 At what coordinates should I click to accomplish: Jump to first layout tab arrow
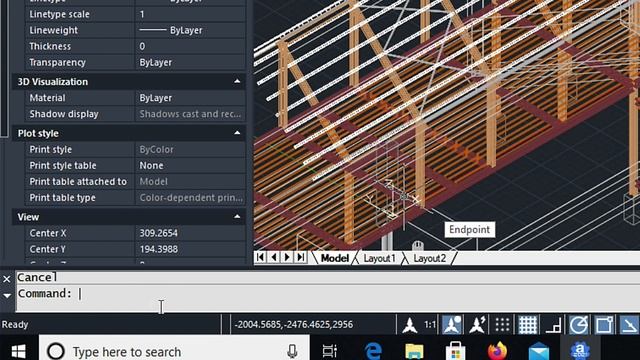coord(260,257)
